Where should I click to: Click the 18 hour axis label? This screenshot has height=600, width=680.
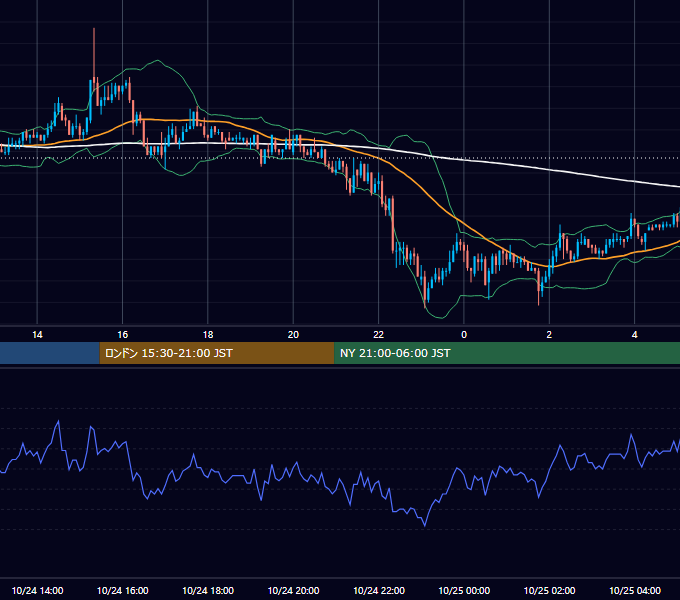(208, 335)
